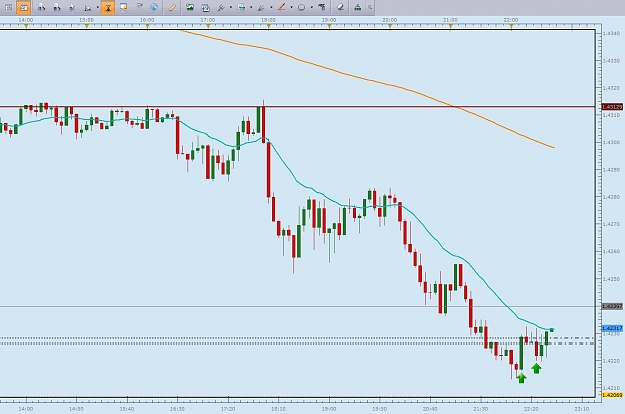The image size is (625, 414).
Task: Click the yellow marker under 22:00 on top axis
Action: click(511, 26)
